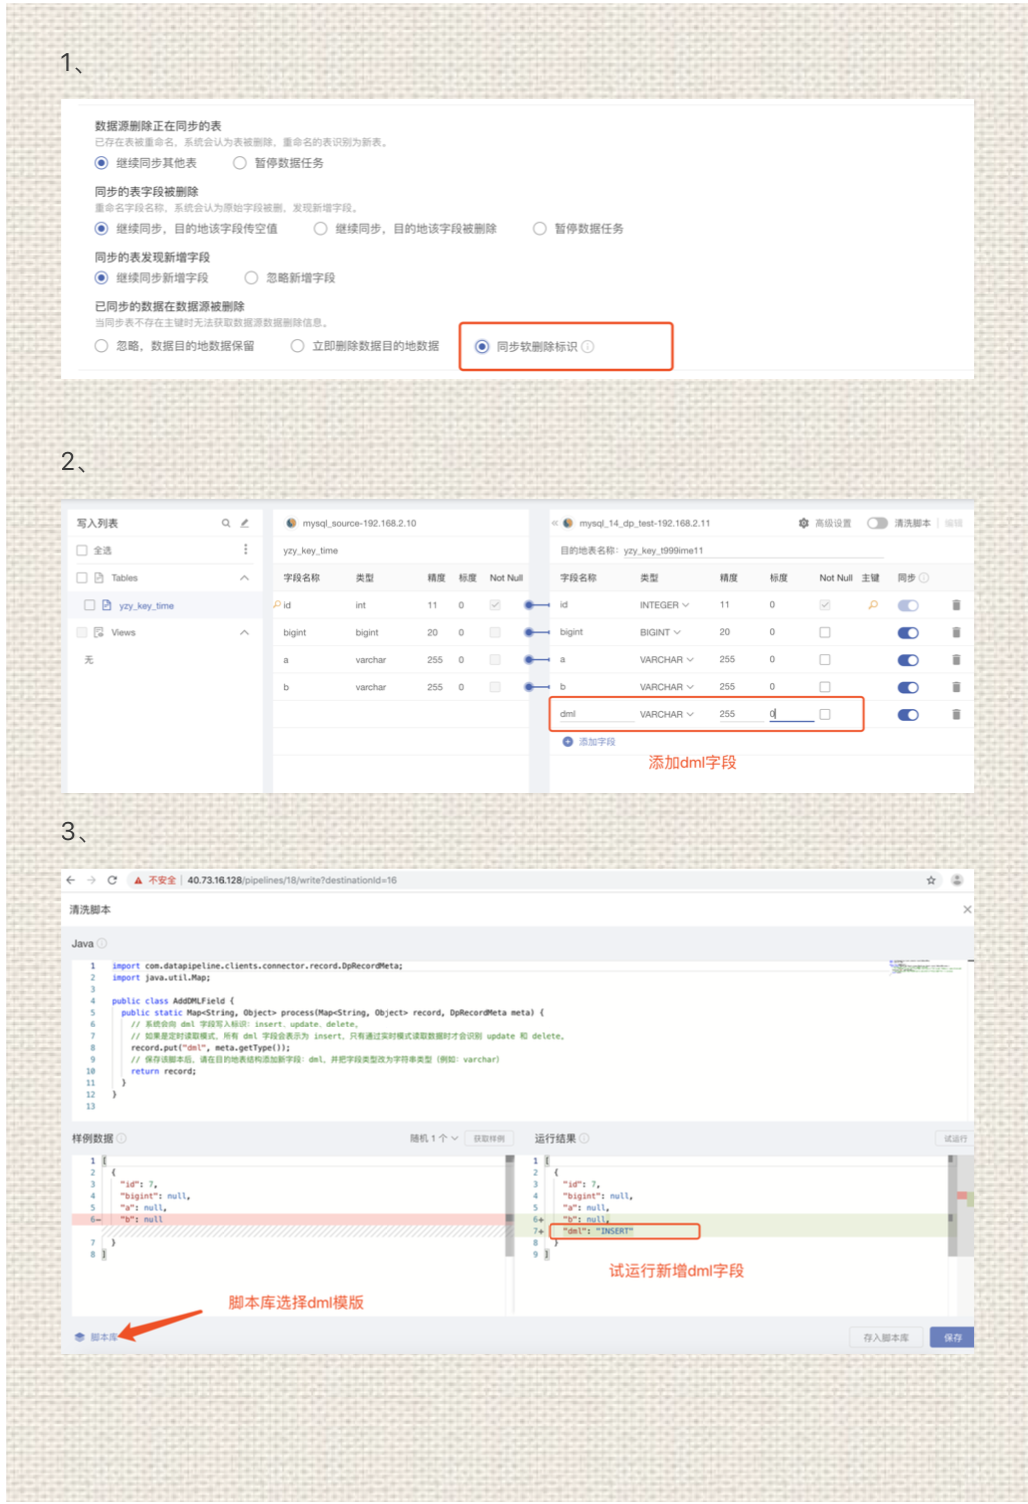Open VARCHAR type dropdown for field a
Viewport: 1028px width, 1504px height.
pyautogui.click(x=666, y=659)
